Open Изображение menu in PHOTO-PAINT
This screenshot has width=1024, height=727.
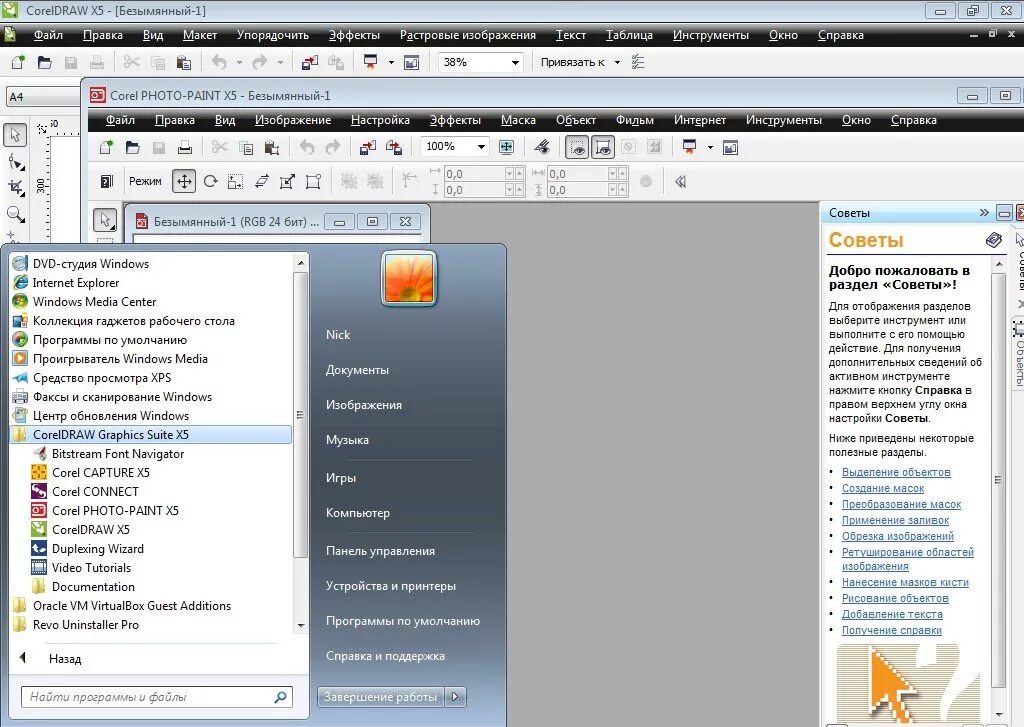tap(293, 120)
